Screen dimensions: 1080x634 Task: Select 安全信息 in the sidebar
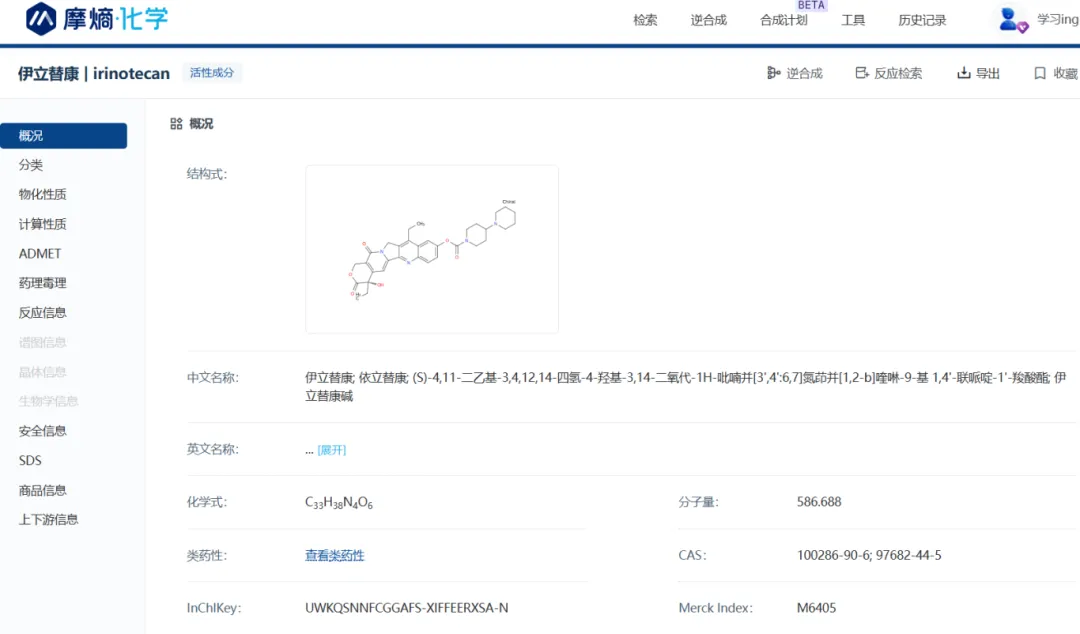coord(43,431)
